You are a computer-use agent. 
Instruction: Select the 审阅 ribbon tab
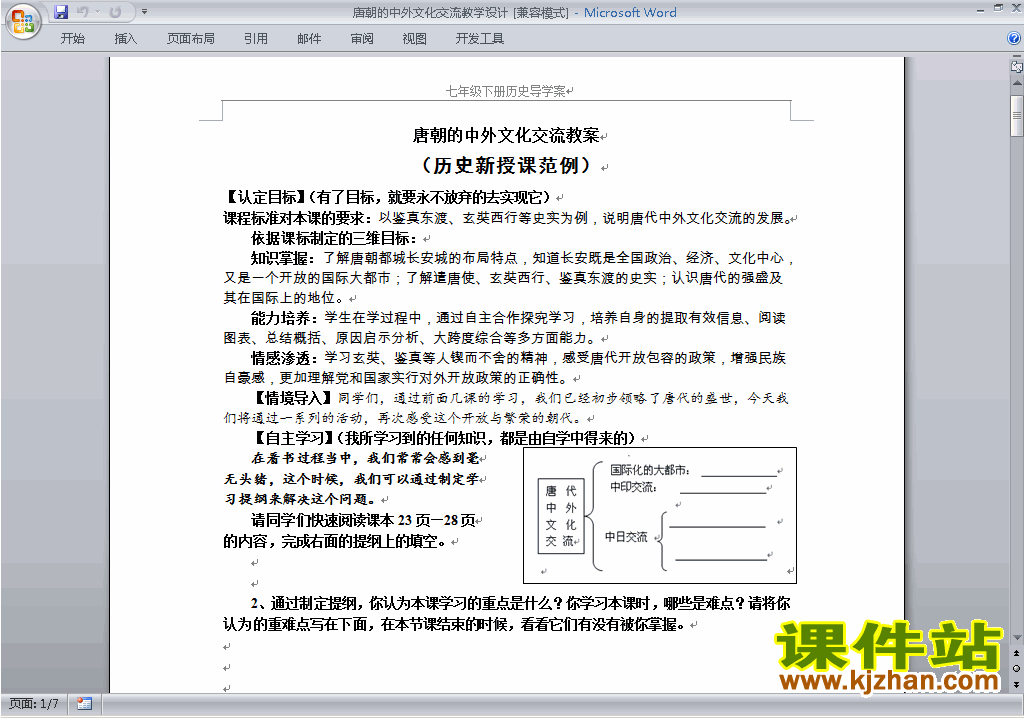point(362,39)
